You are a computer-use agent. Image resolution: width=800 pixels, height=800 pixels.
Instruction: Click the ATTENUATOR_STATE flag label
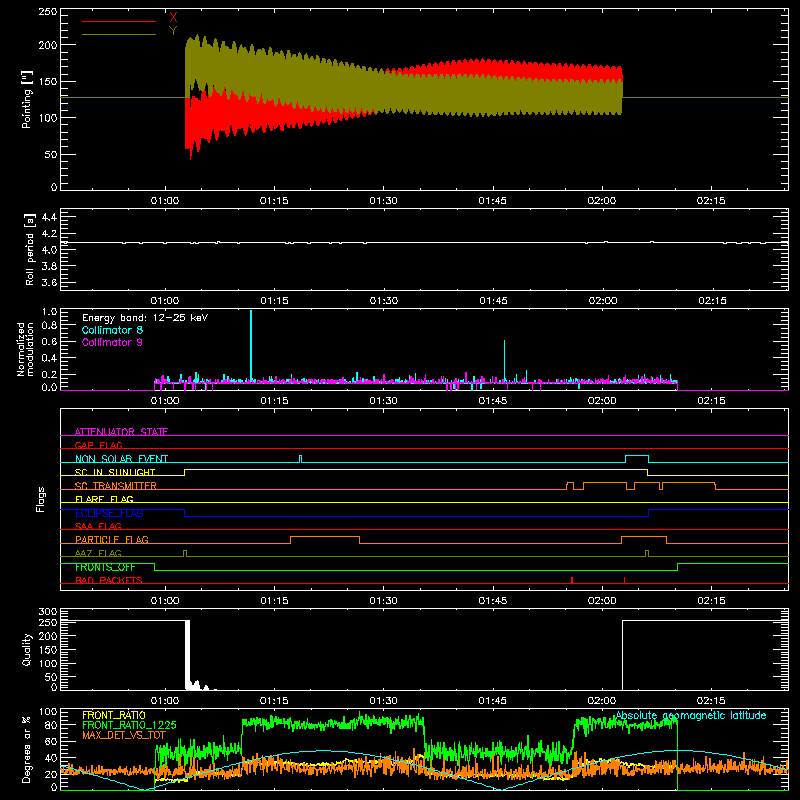[x=121, y=432]
